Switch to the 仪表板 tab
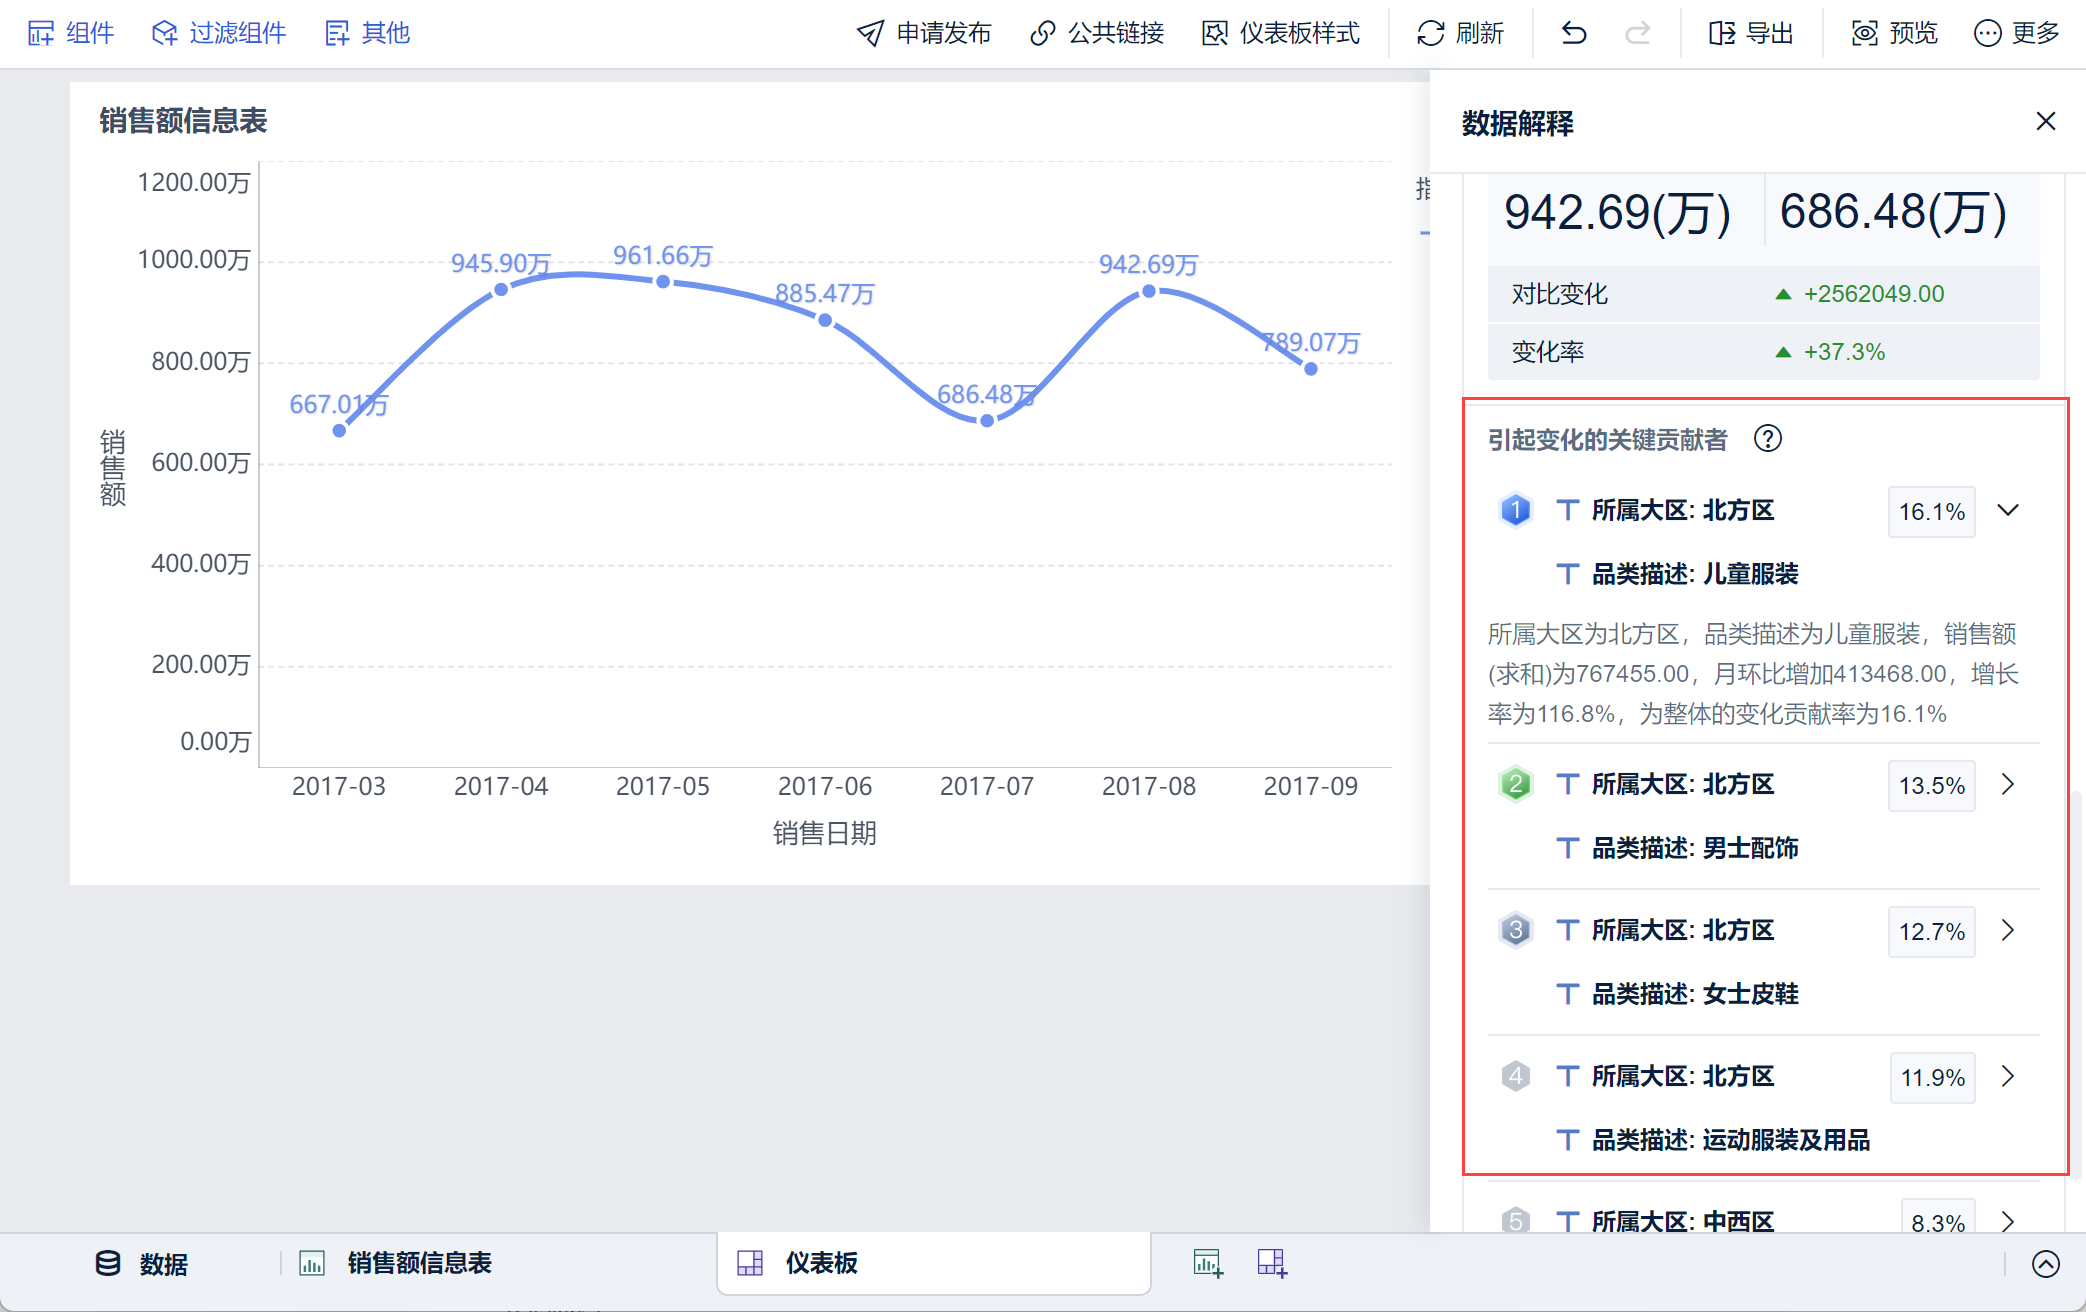Viewport: 2086px width, 1312px height. click(x=820, y=1263)
